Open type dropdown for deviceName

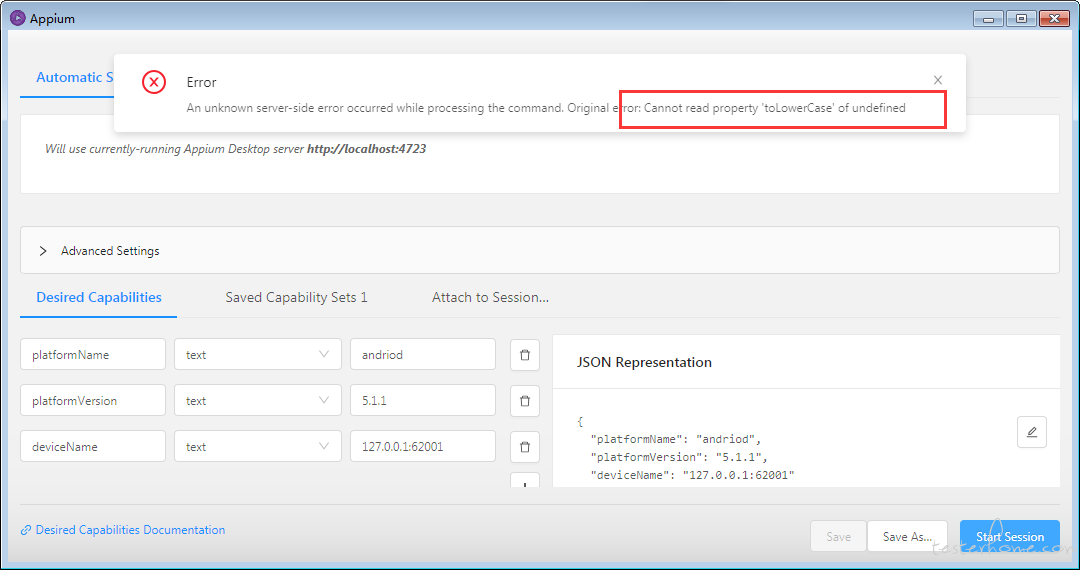[258, 447]
